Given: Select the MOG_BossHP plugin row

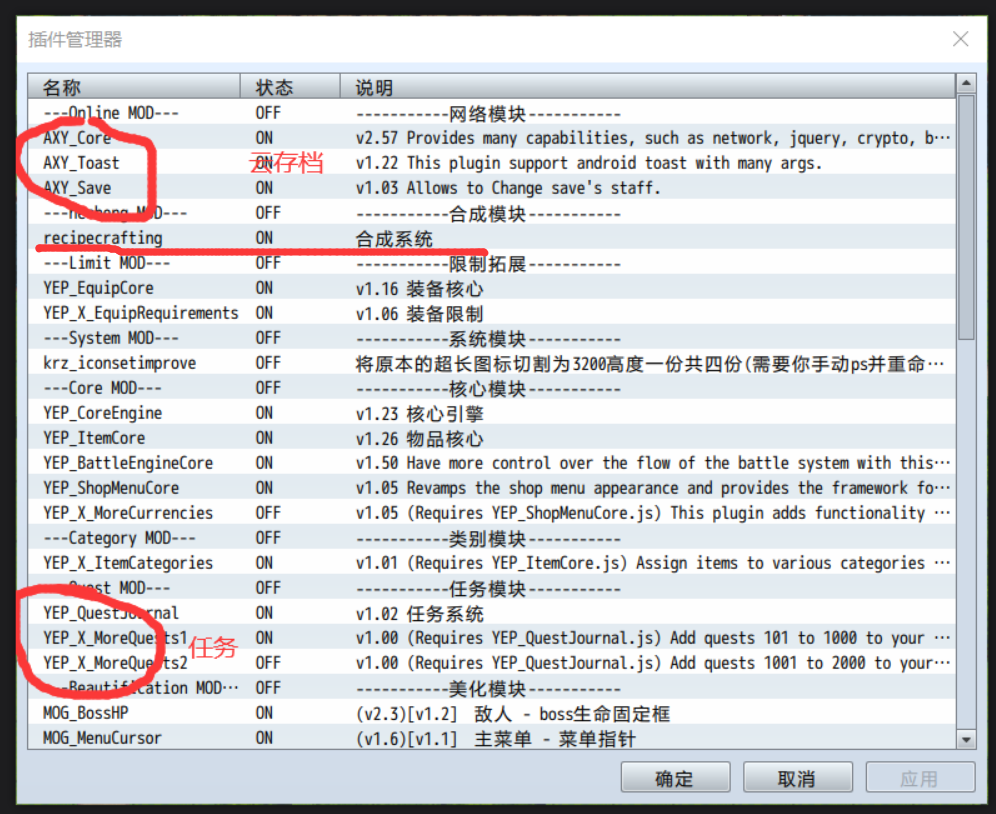Looking at the screenshot, I should [492, 713].
